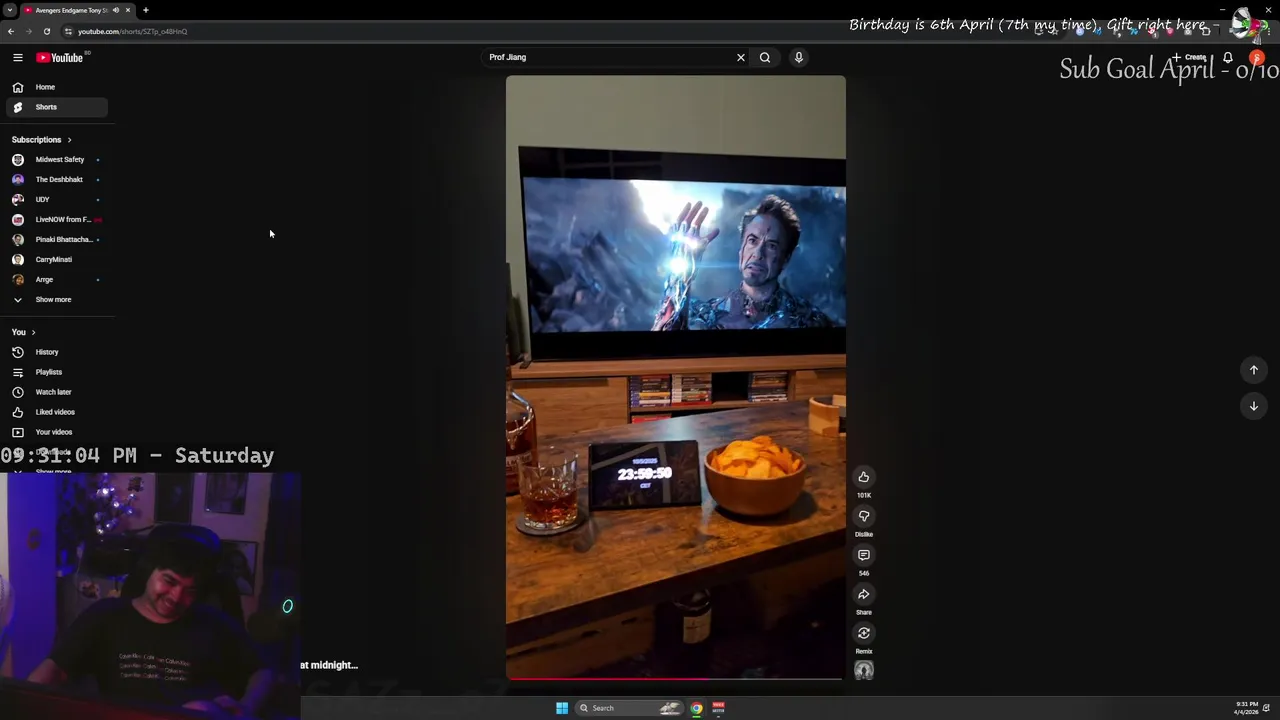
Task: Start voice search with microphone
Action: click(x=798, y=57)
